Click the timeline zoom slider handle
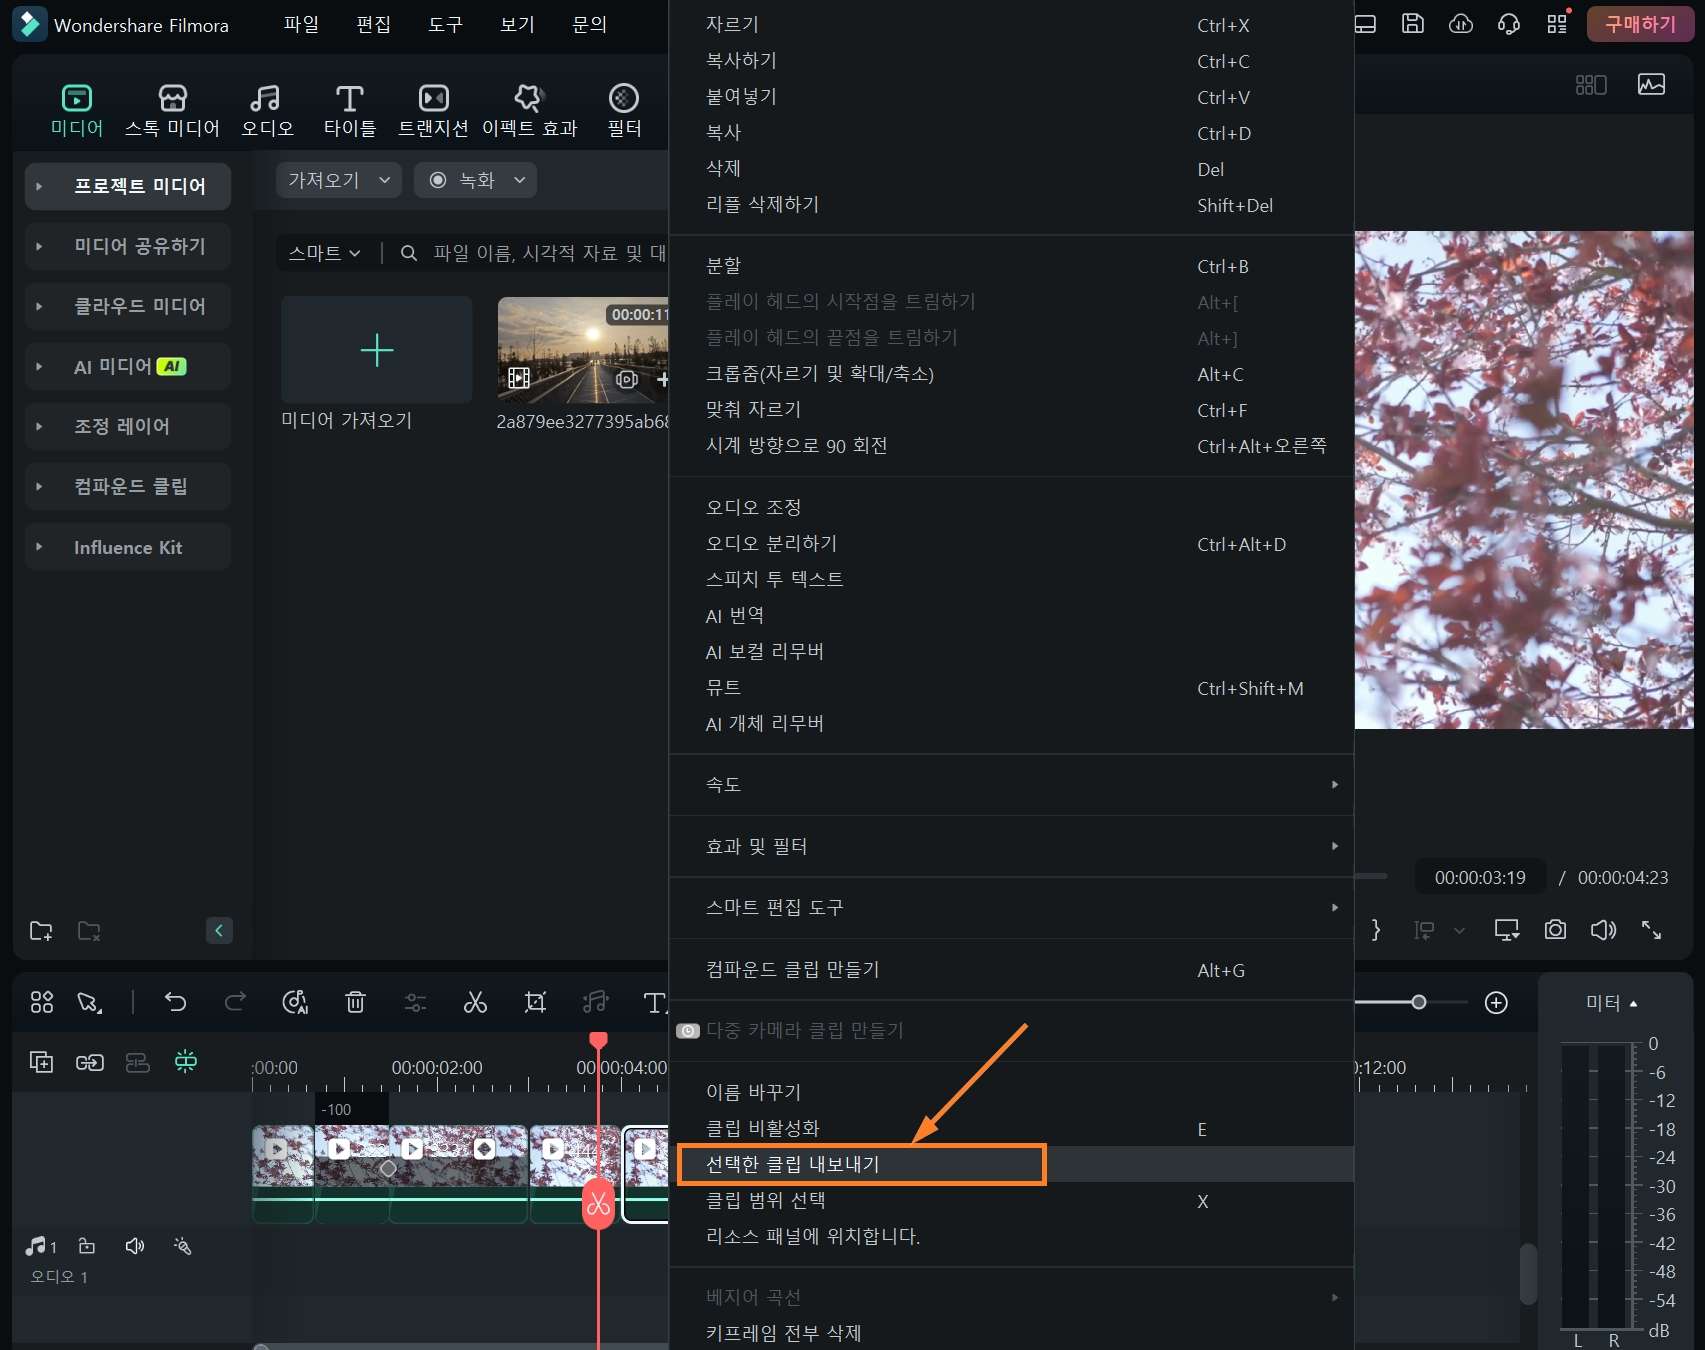The height and width of the screenshot is (1350, 1705). (x=1418, y=1002)
